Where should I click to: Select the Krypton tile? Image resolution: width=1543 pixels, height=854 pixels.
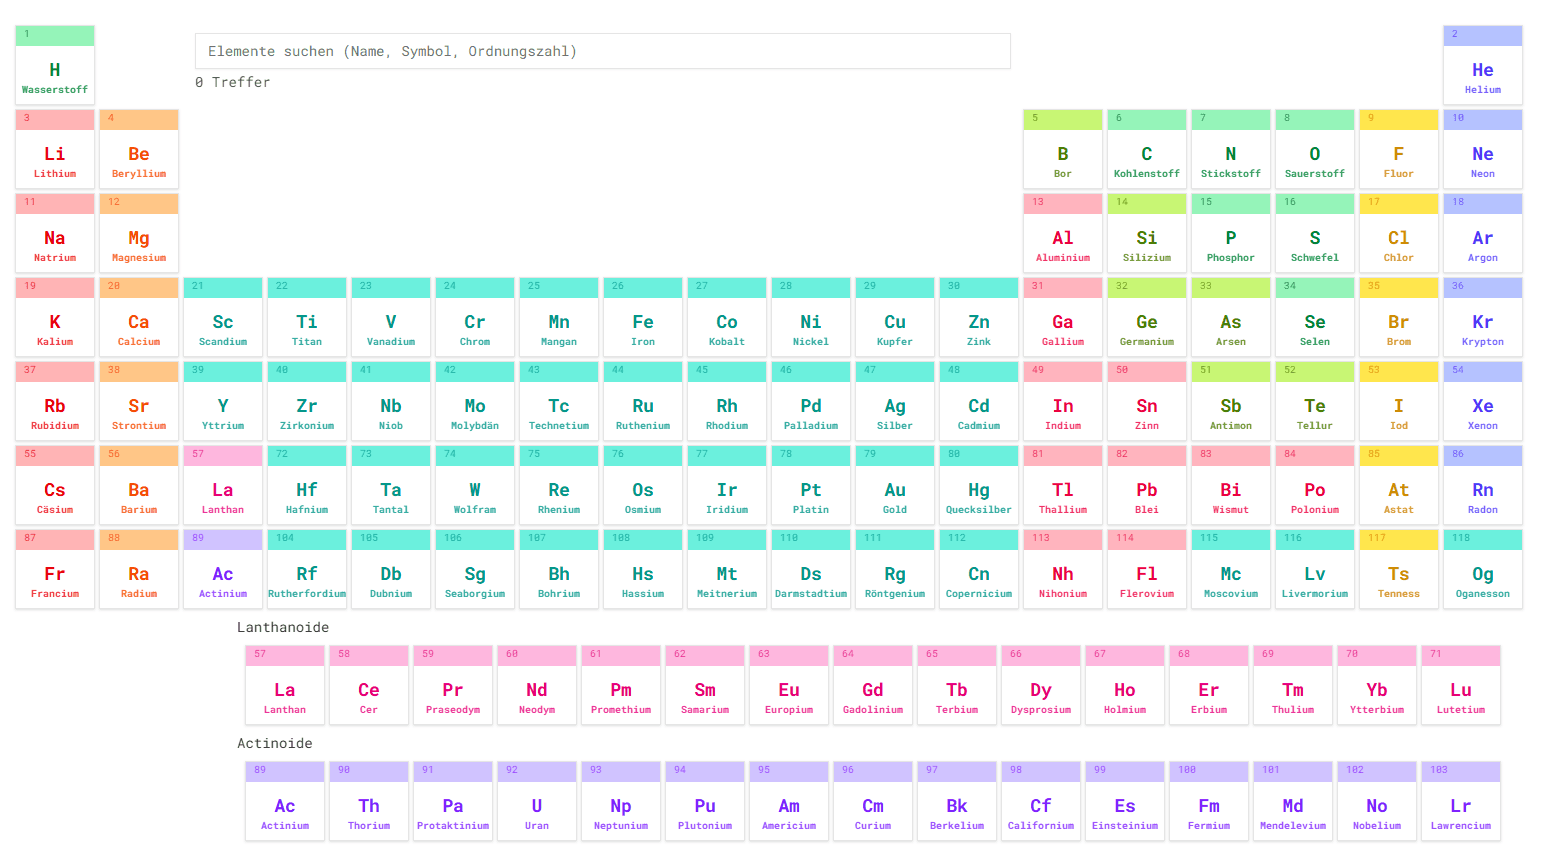(x=1483, y=317)
